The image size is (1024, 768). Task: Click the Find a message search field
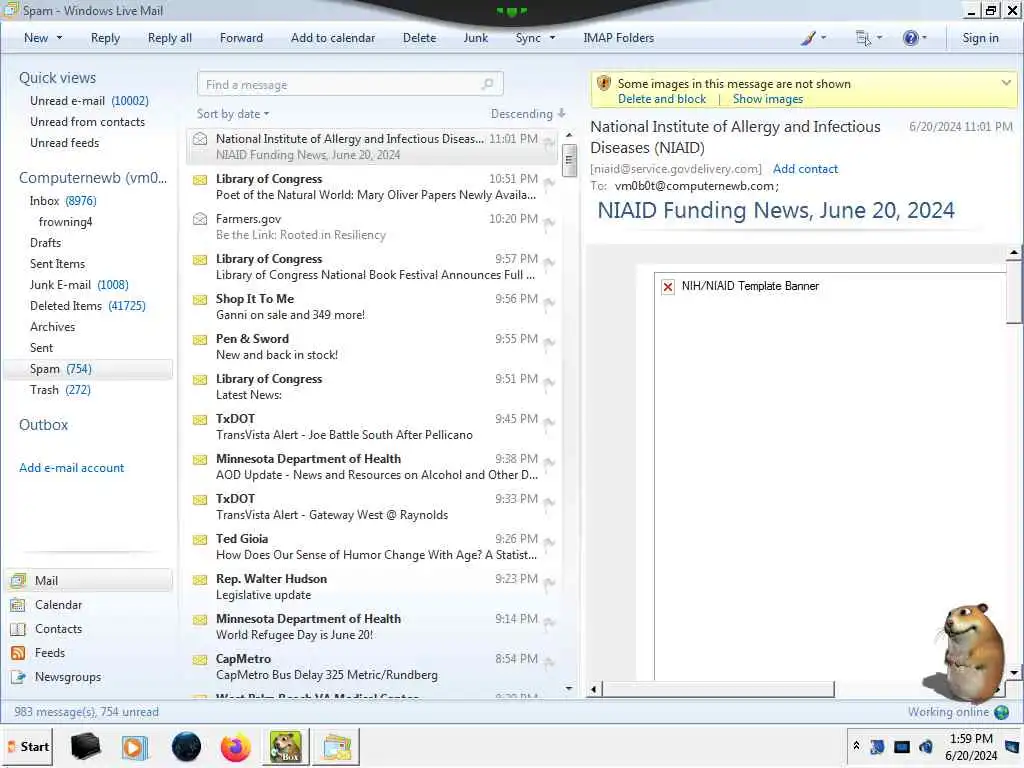[x=350, y=84]
